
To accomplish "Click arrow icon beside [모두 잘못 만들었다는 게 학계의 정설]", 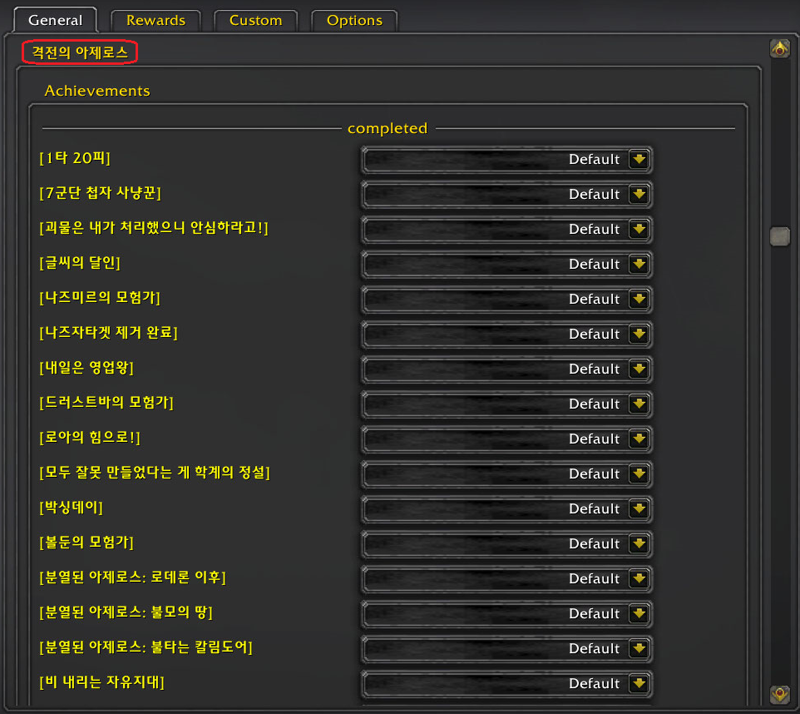I will coord(639,474).
